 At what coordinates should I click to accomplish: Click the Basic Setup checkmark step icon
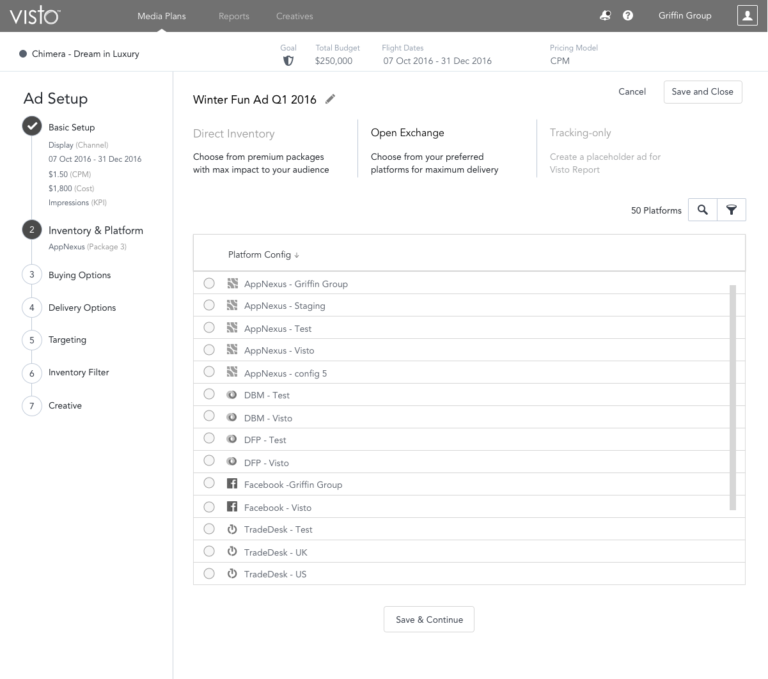pyautogui.click(x=32, y=126)
